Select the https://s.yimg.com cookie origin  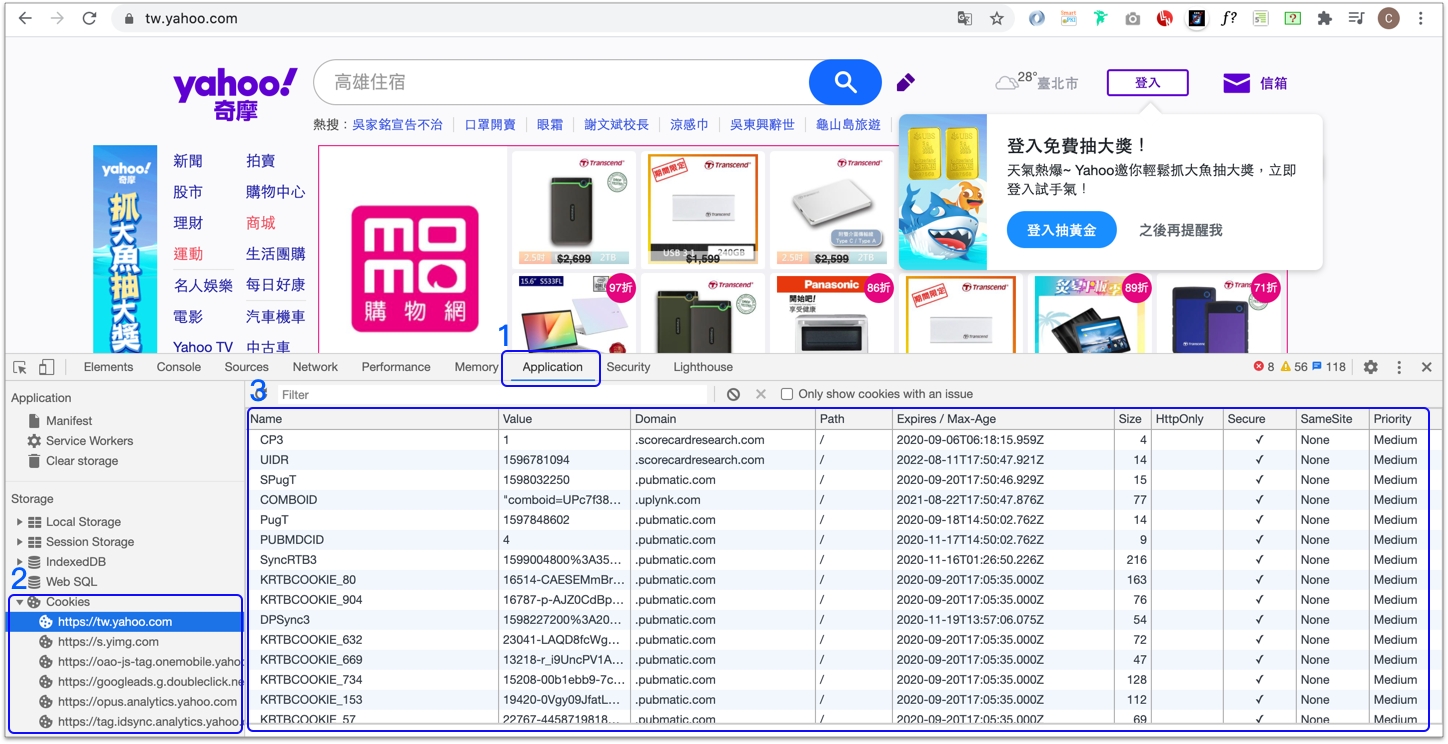coord(108,642)
